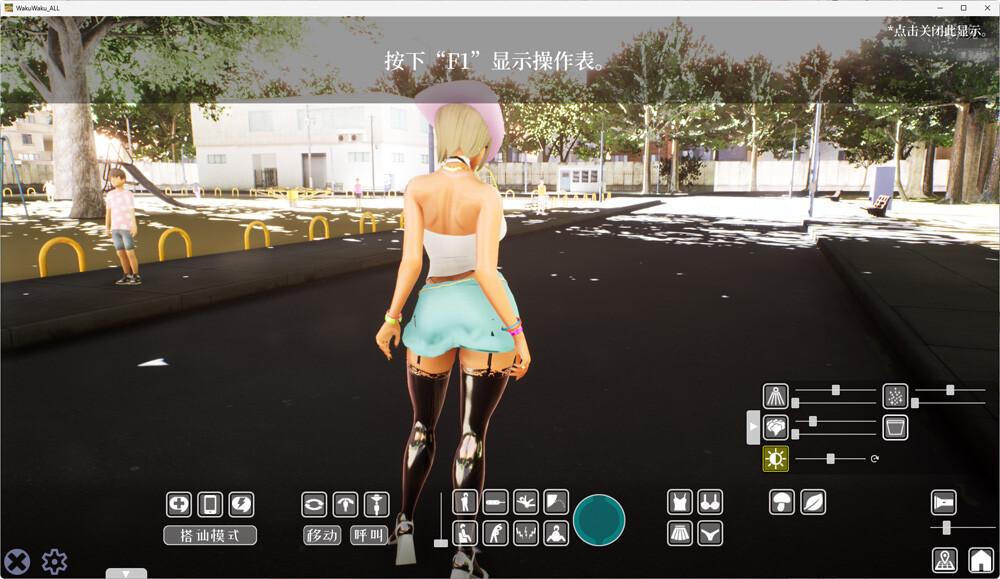1000x579 pixels.
Task: Click the lightning speech bubble icon
Action: click(241, 504)
